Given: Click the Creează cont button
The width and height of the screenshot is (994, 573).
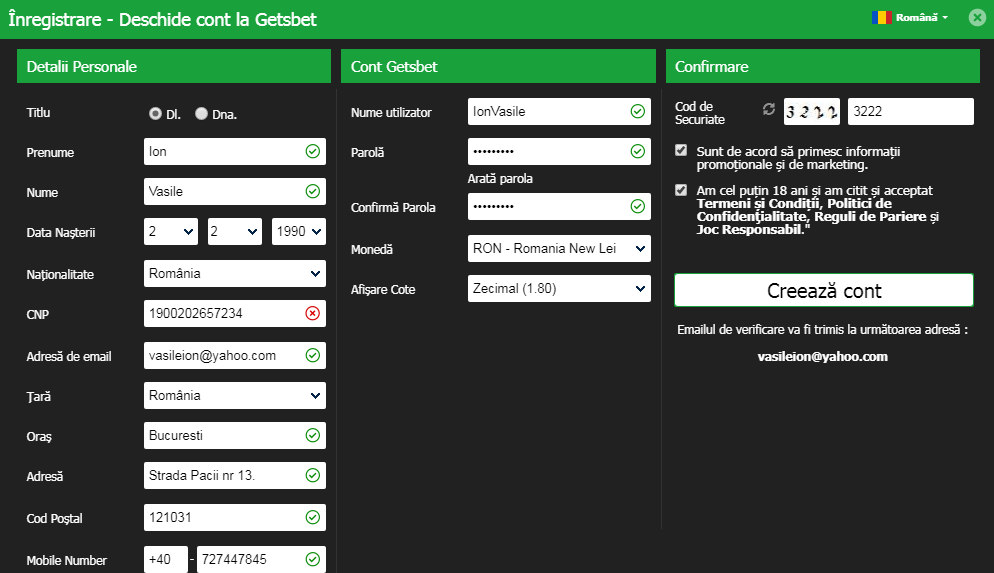Looking at the screenshot, I should pos(823,290).
